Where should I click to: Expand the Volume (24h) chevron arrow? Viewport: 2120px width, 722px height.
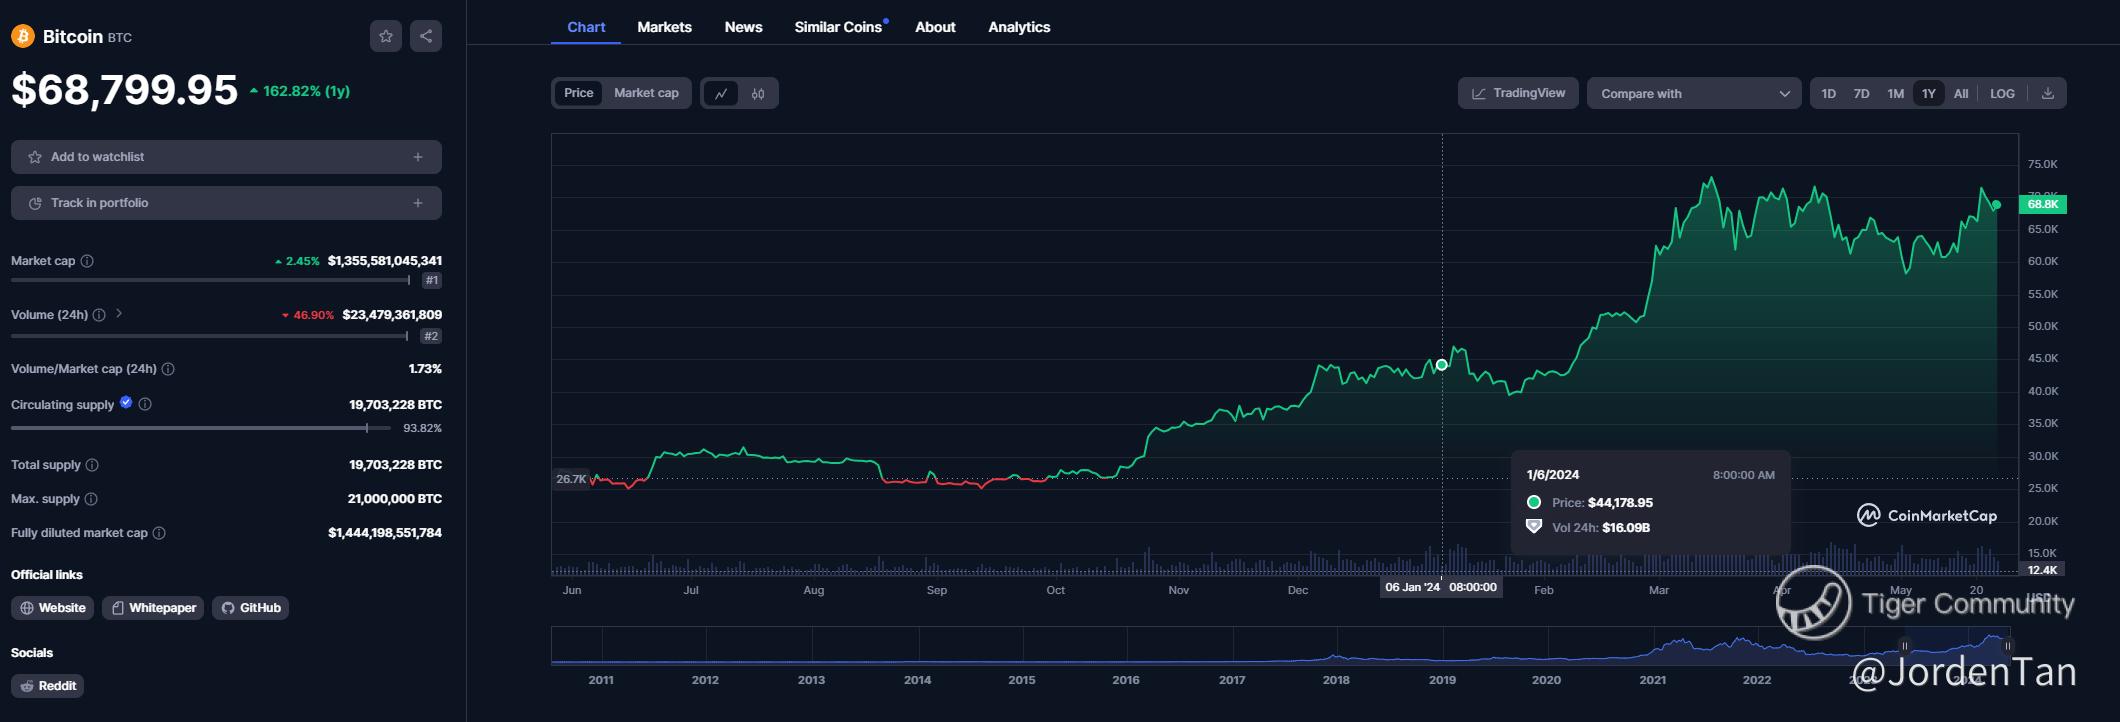(x=119, y=314)
